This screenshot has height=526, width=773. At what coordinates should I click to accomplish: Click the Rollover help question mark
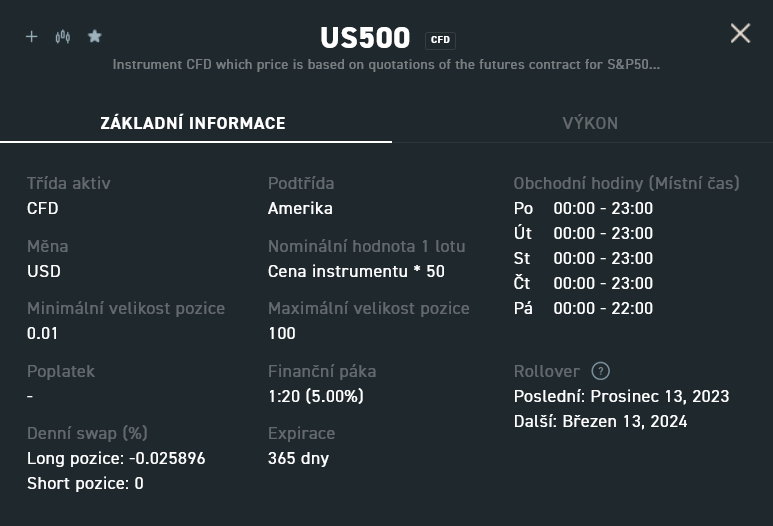(x=600, y=371)
